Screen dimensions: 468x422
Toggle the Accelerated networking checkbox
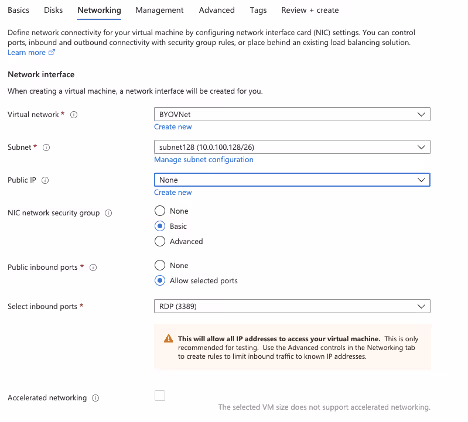[x=160, y=396]
